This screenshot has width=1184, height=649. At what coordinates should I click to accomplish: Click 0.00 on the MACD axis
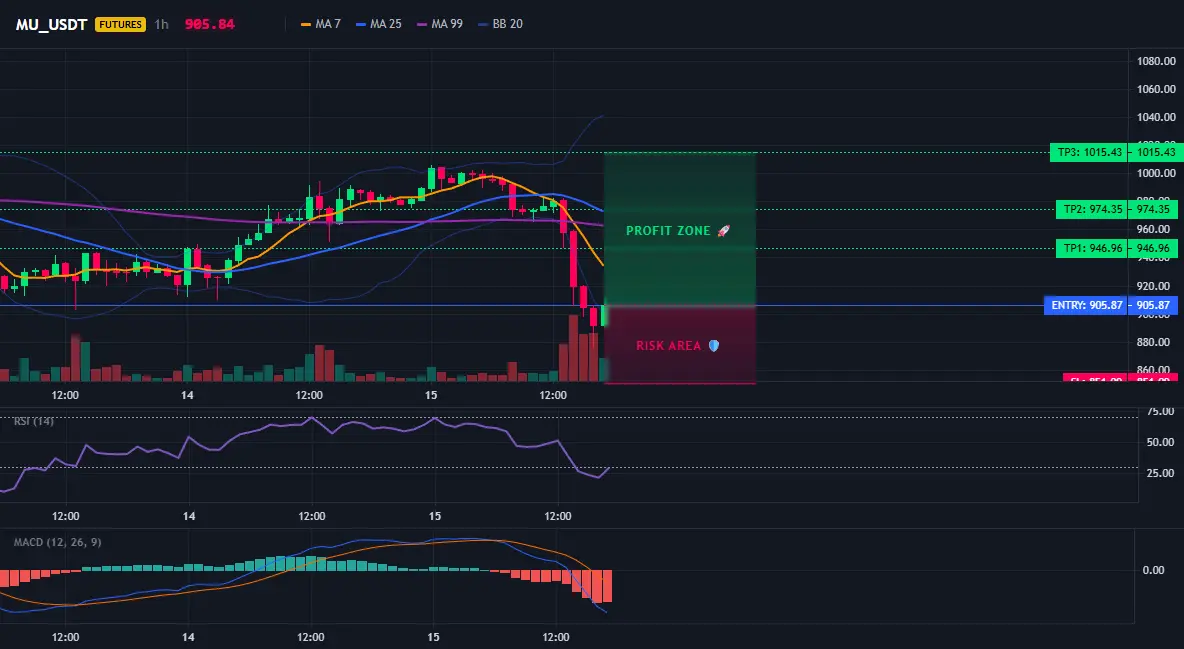click(x=1153, y=570)
